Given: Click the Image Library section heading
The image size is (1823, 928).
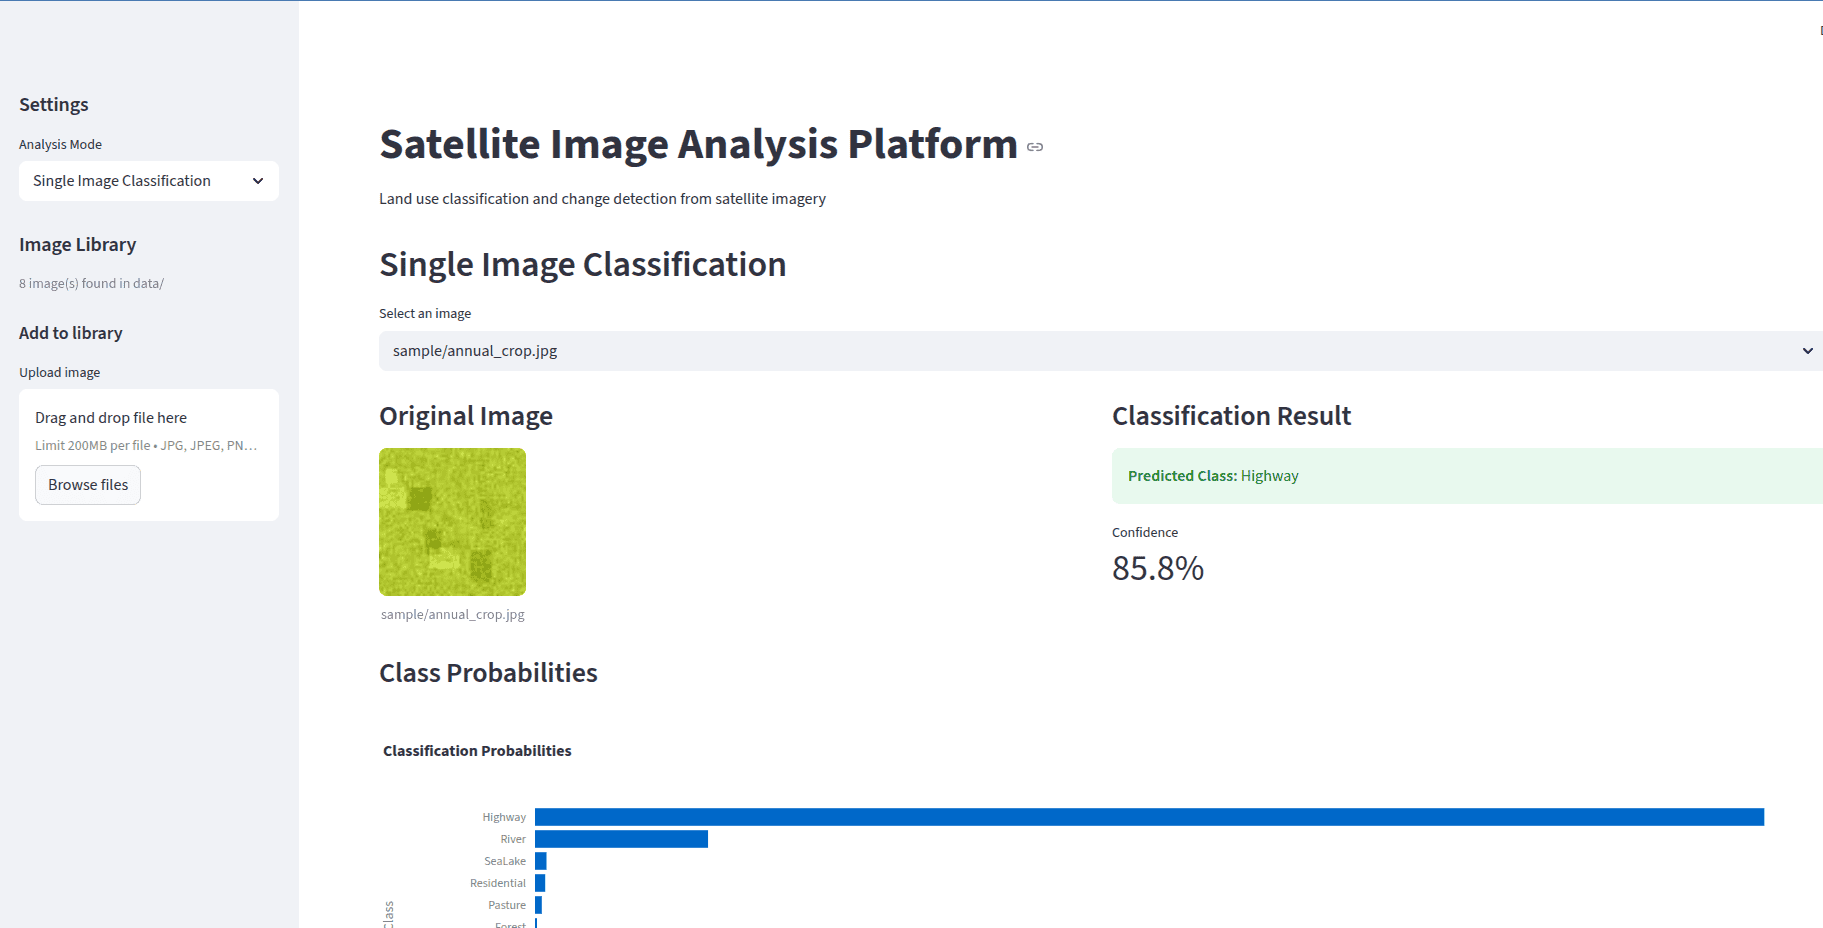Looking at the screenshot, I should click(77, 244).
